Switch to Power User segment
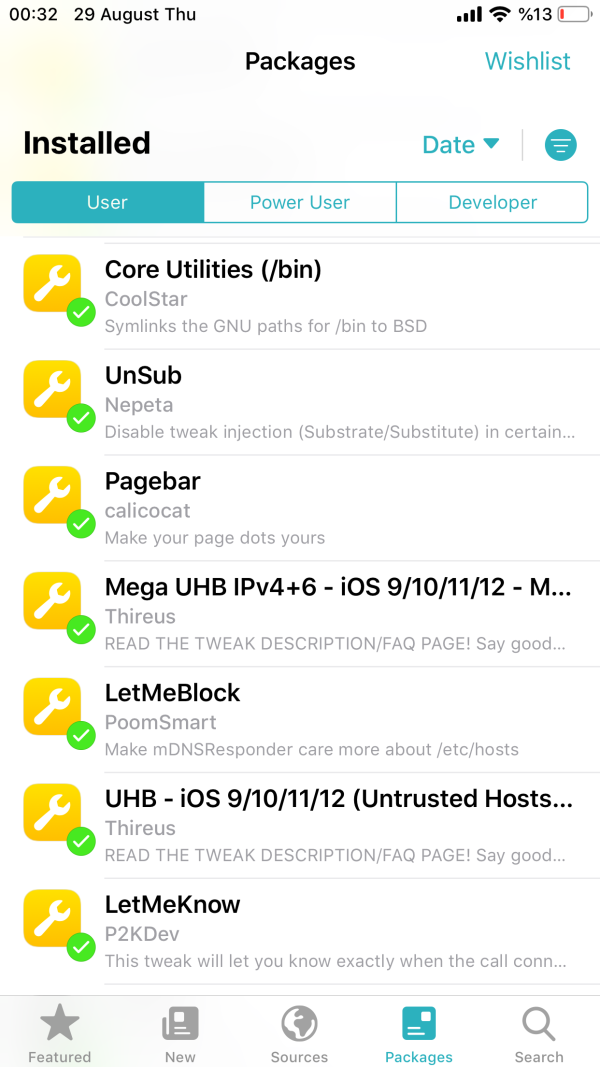This screenshot has width=600, height=1067. pos(300,202)
